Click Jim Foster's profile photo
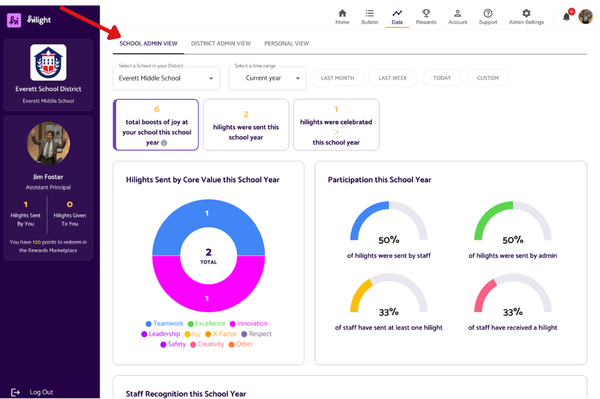 click(x=48, y=143)
